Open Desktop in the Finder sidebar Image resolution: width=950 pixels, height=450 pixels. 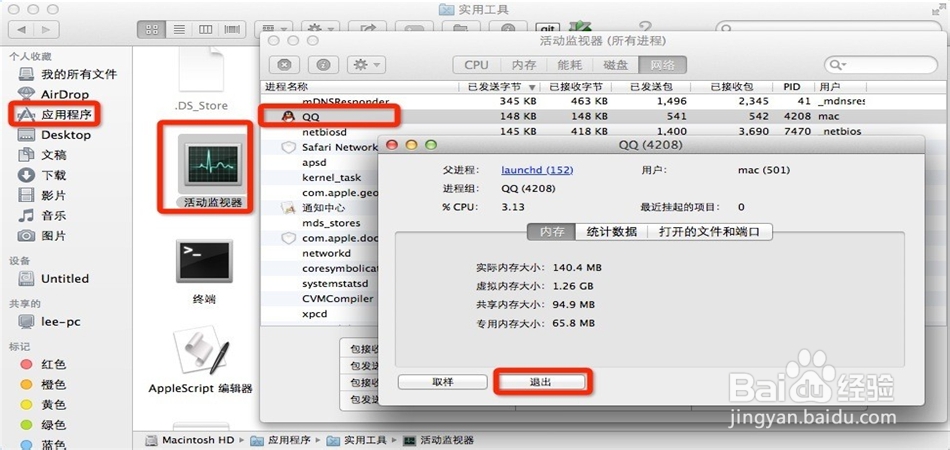54,135
